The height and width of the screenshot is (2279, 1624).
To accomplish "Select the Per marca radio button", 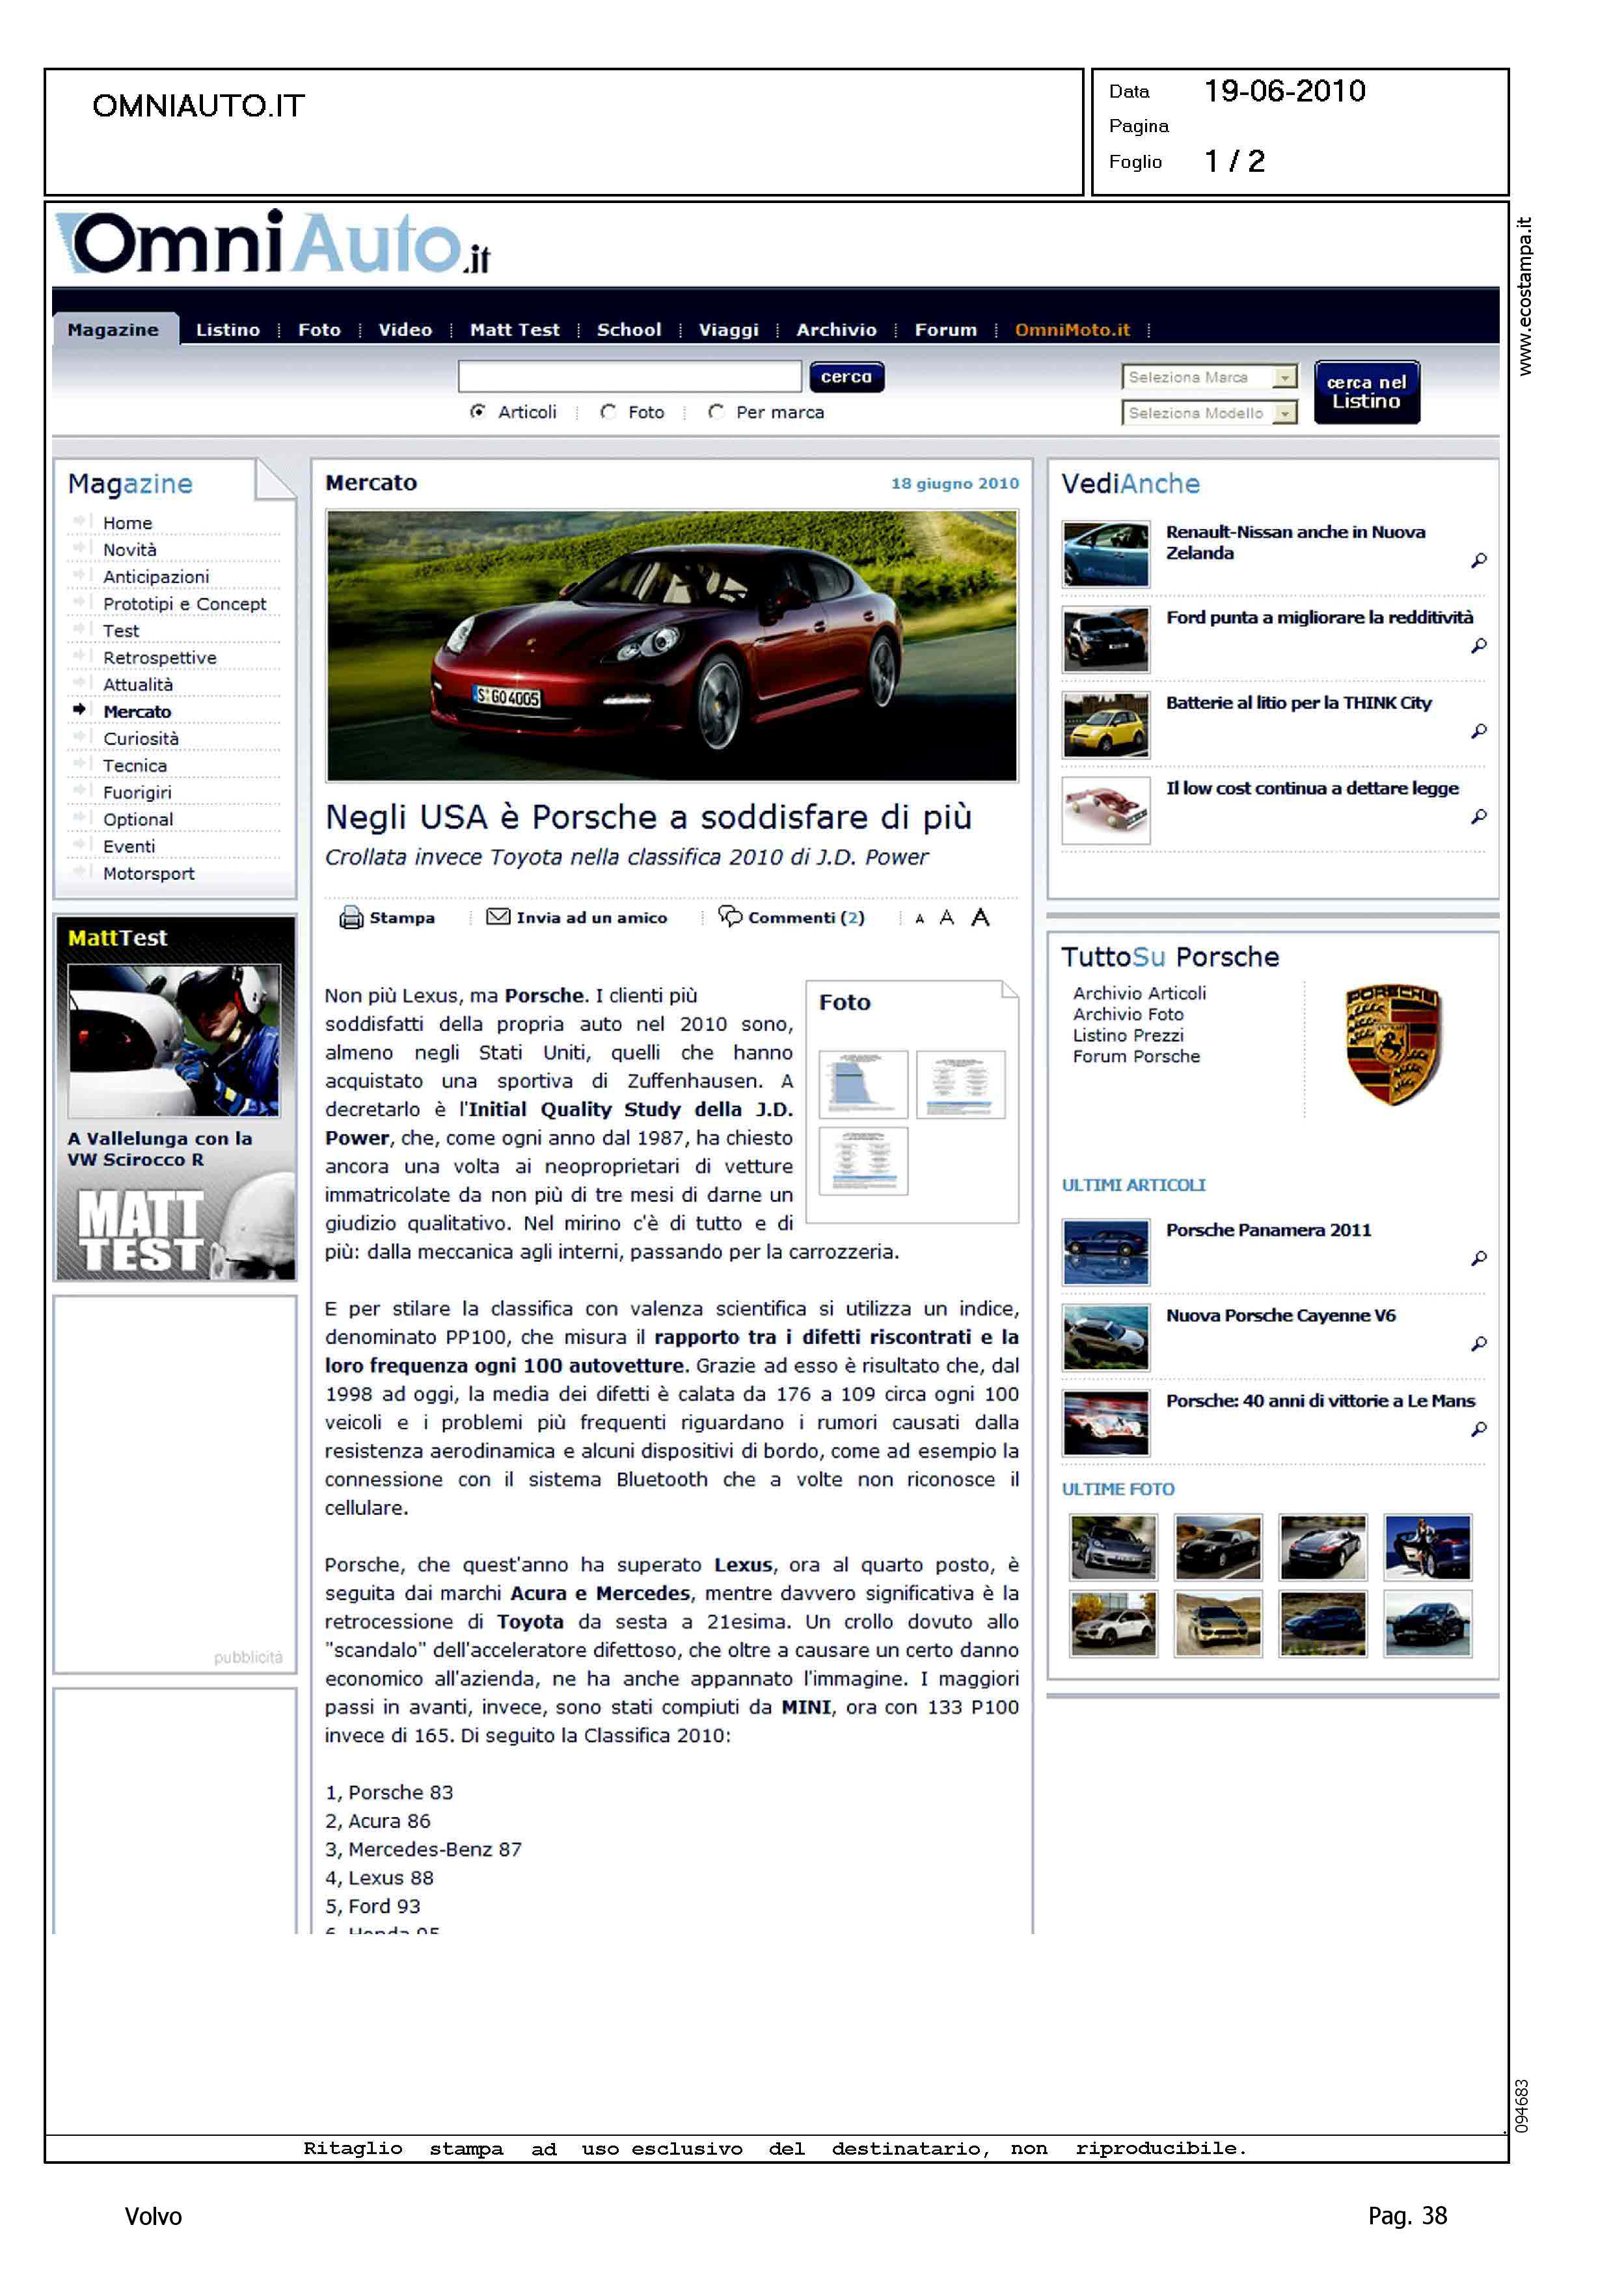I will point(715,411).
